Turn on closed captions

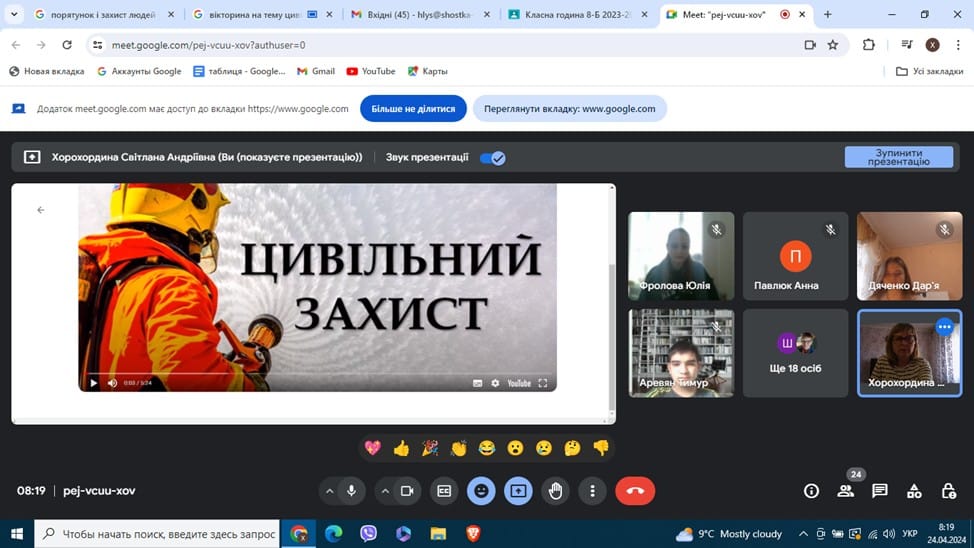[444, 491]
